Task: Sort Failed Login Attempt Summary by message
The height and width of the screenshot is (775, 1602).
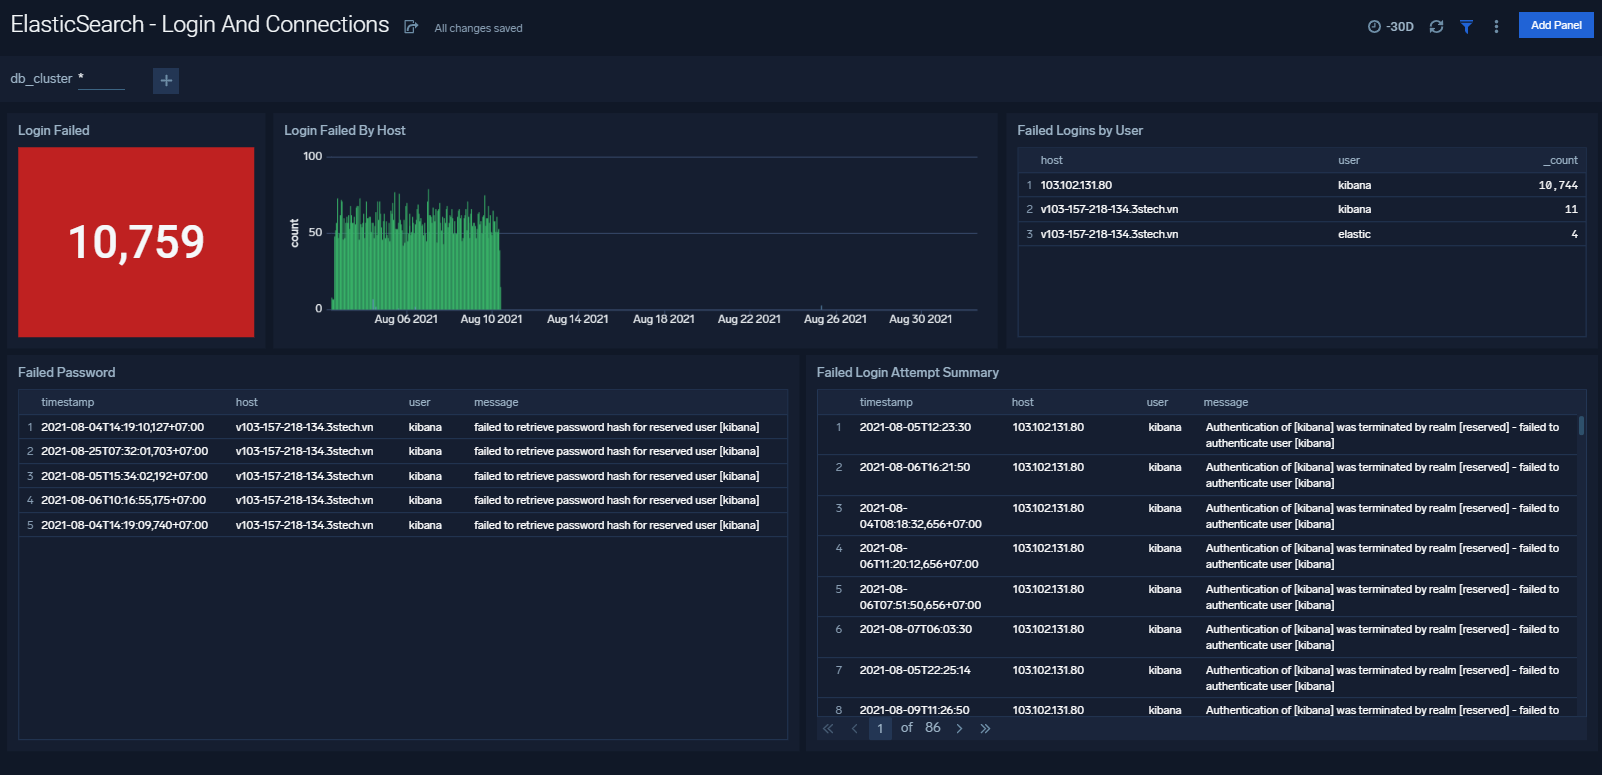Action: 1225,402
